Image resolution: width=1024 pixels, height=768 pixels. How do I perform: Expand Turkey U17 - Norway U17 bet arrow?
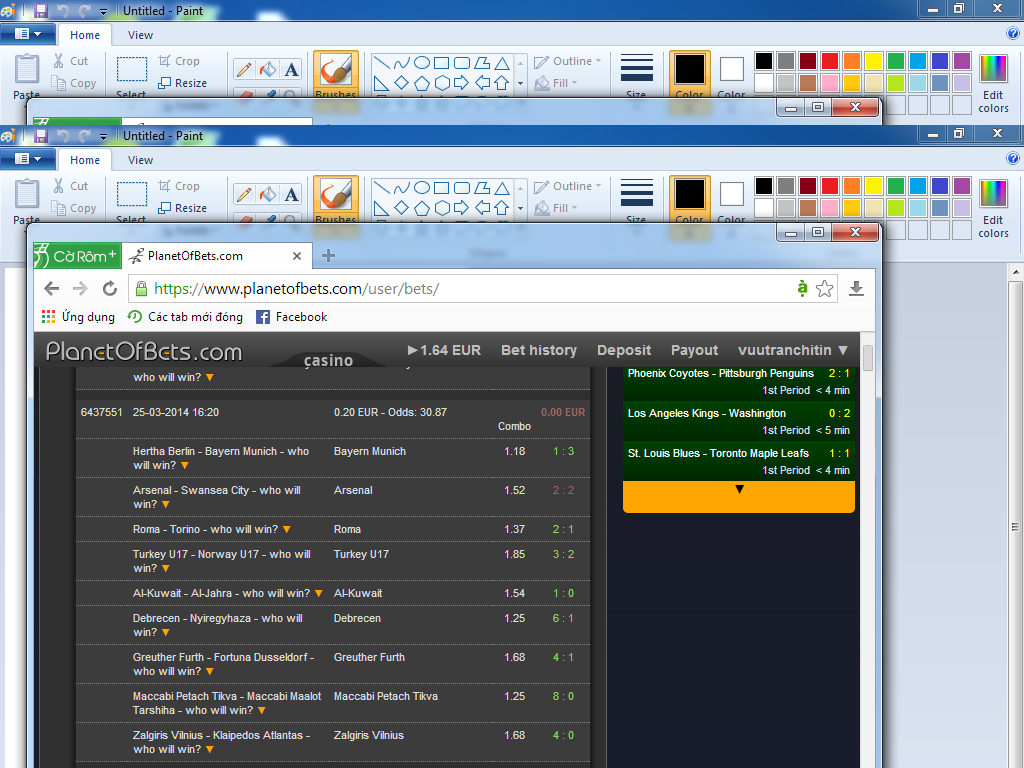click(x=166, y=569)
